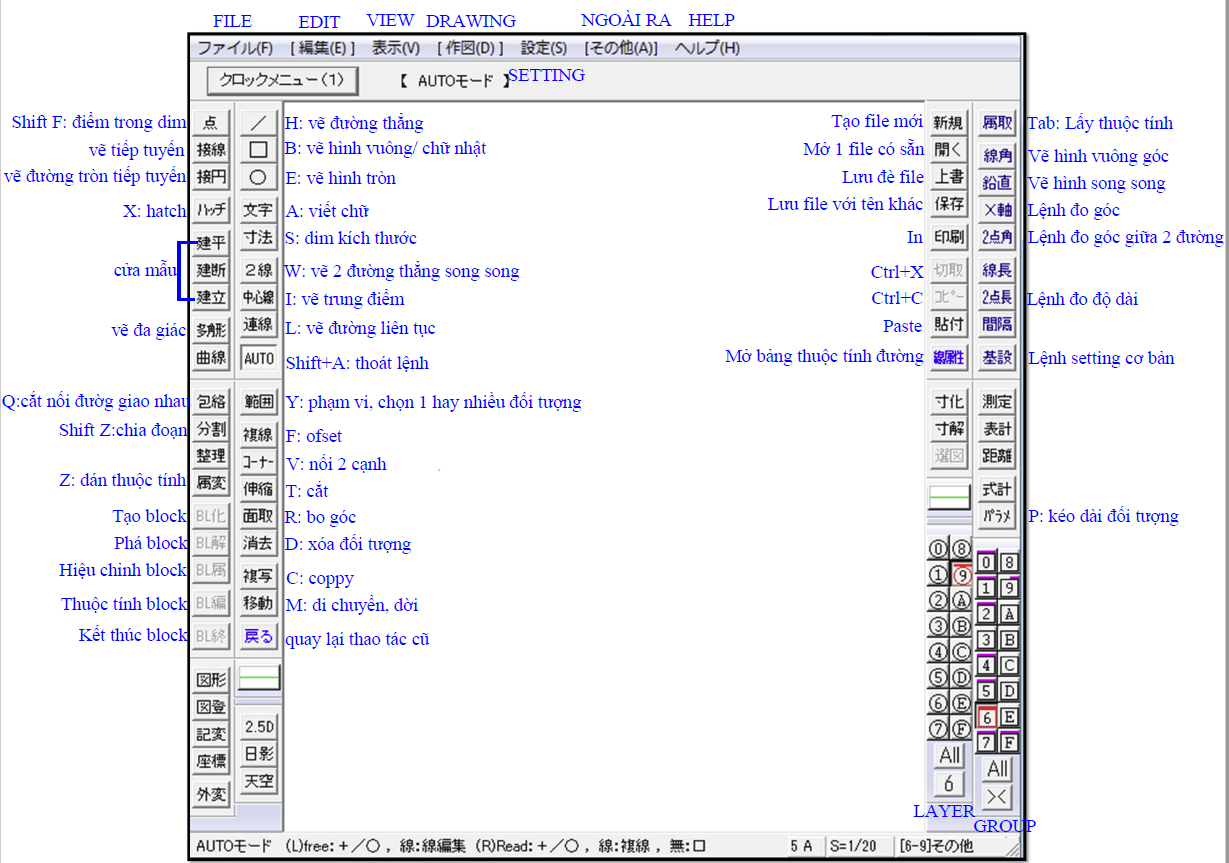The width and height of the screenshot is (1229, 863).
Task: Select the 2線 double line tool
Action: (259, 270)
